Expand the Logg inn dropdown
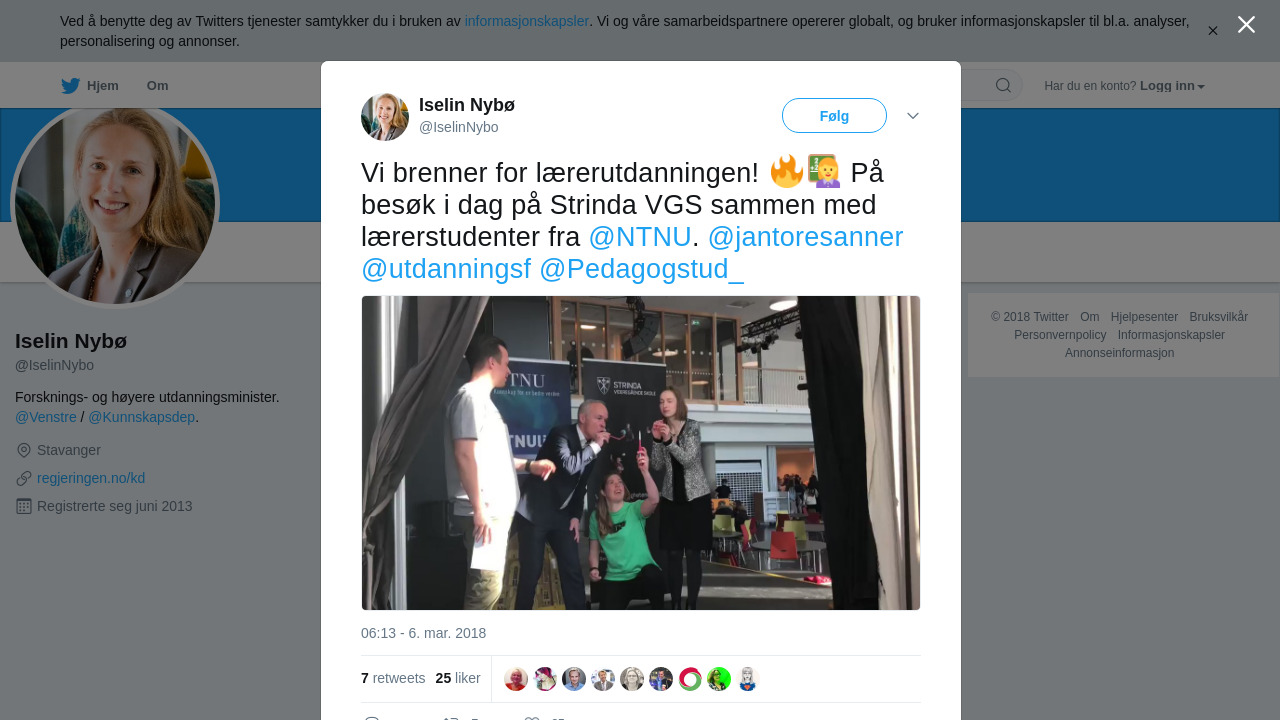Image resolution: width=1280 pixels, height=720 pixels. pyautogui.click(x=1172, y=86)
